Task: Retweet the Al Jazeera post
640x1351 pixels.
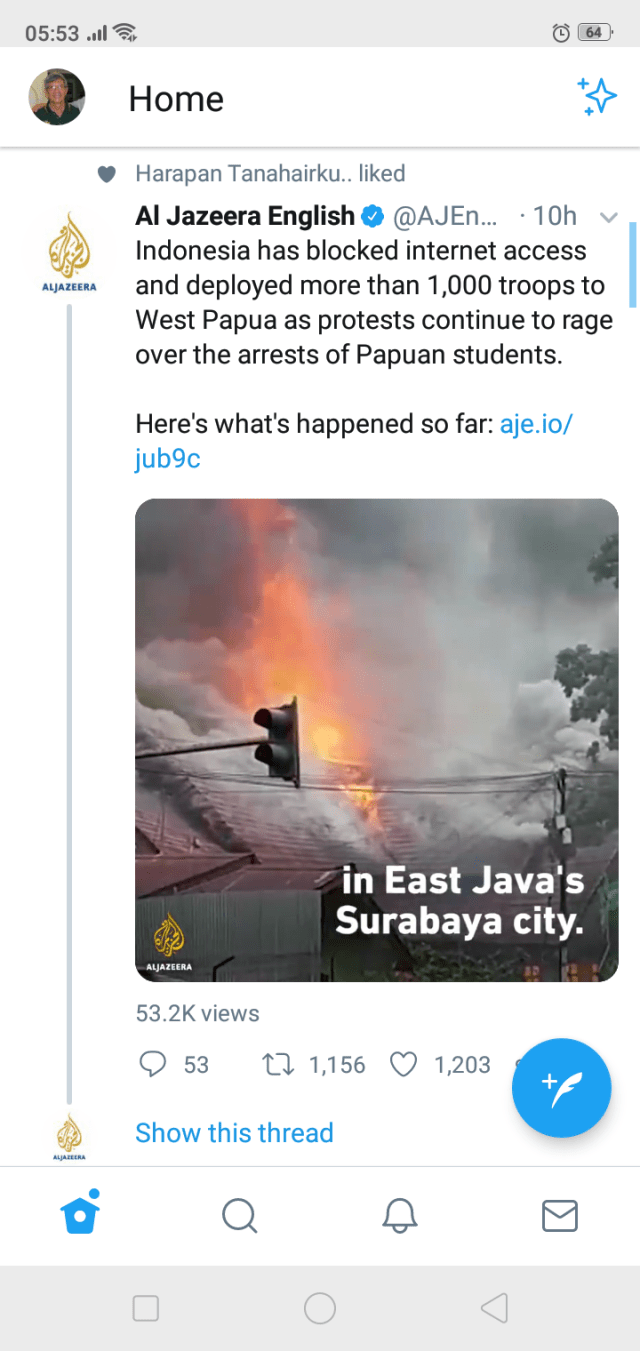Action: point(276,1065)
